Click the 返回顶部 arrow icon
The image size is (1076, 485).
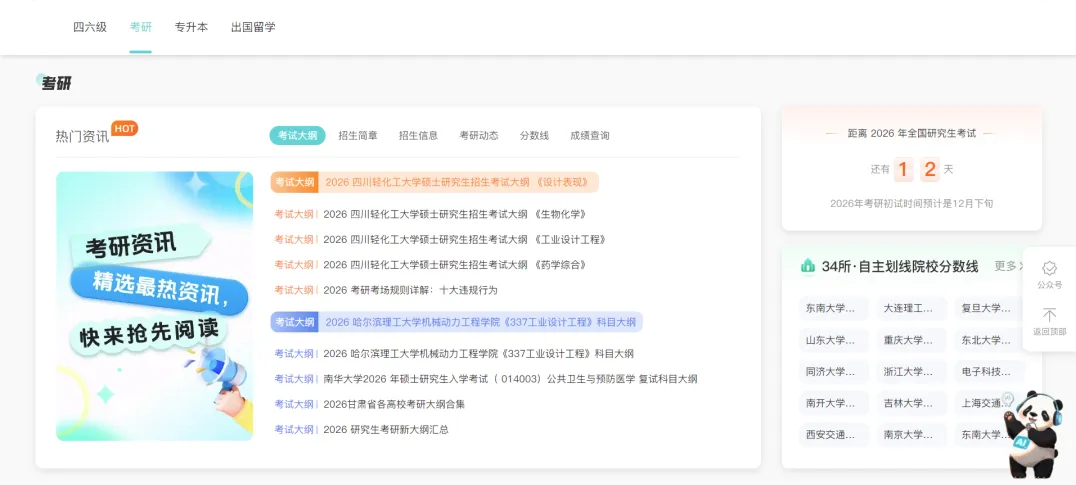pyautogui.click(x=1049, y=315)
